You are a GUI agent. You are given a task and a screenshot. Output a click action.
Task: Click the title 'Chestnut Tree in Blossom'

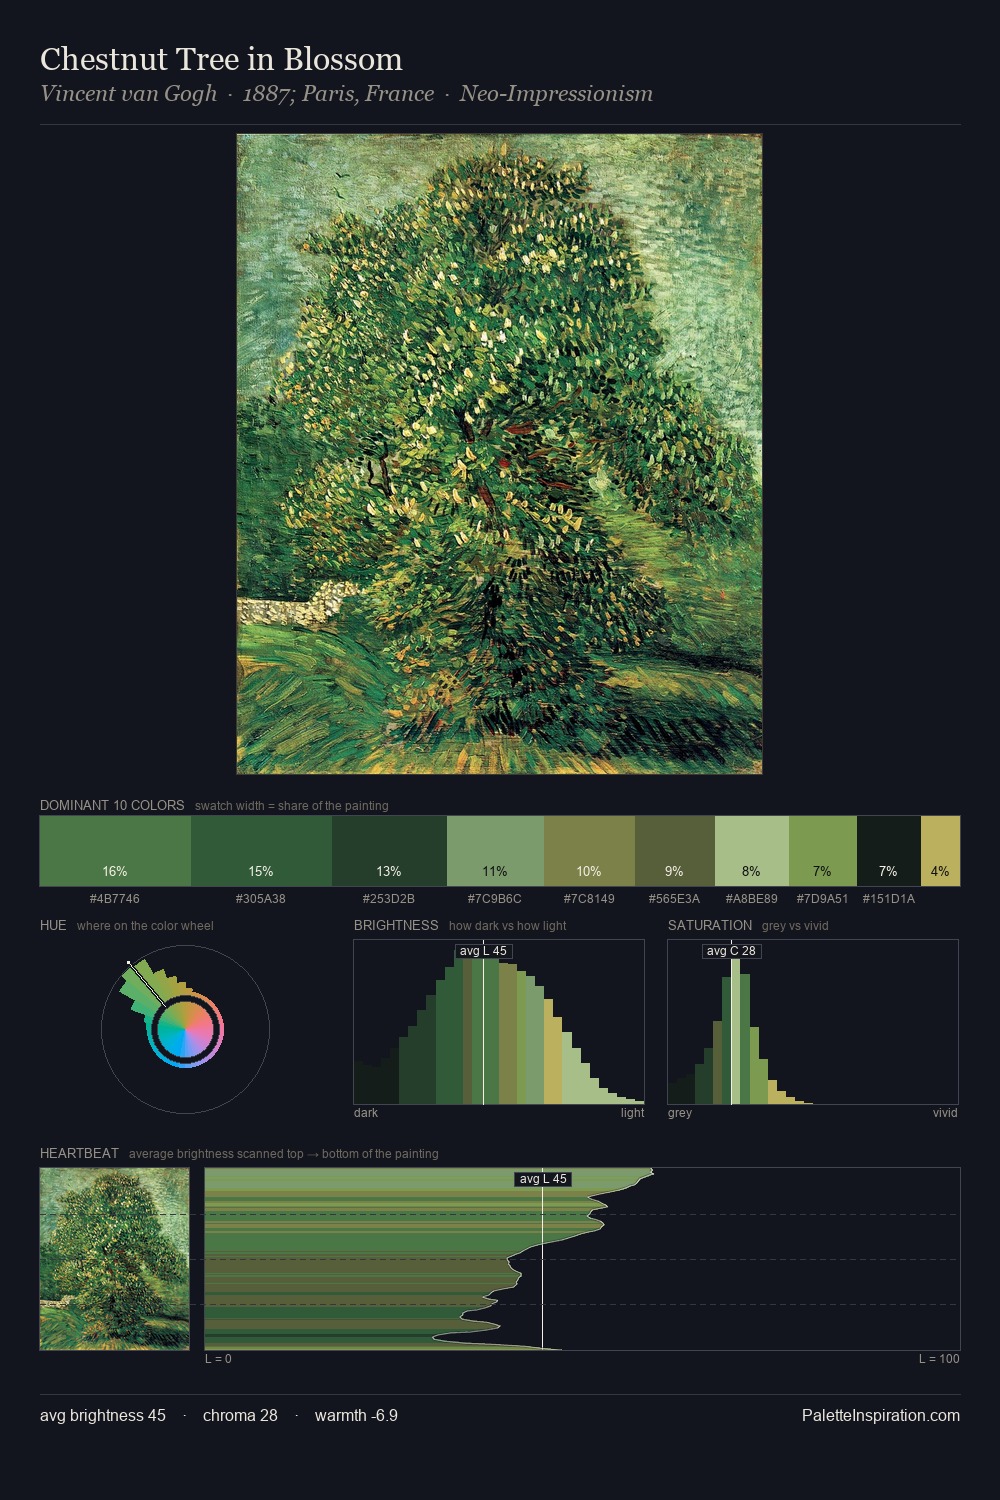pos(221,59)
